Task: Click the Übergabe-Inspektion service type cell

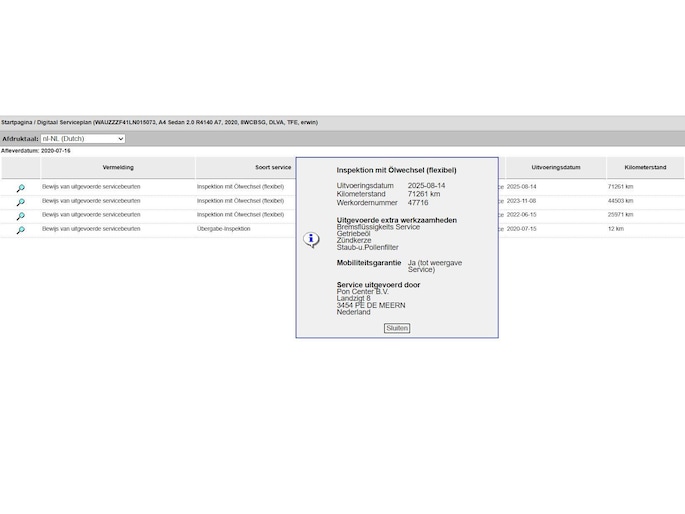Action: coord(224,229)
